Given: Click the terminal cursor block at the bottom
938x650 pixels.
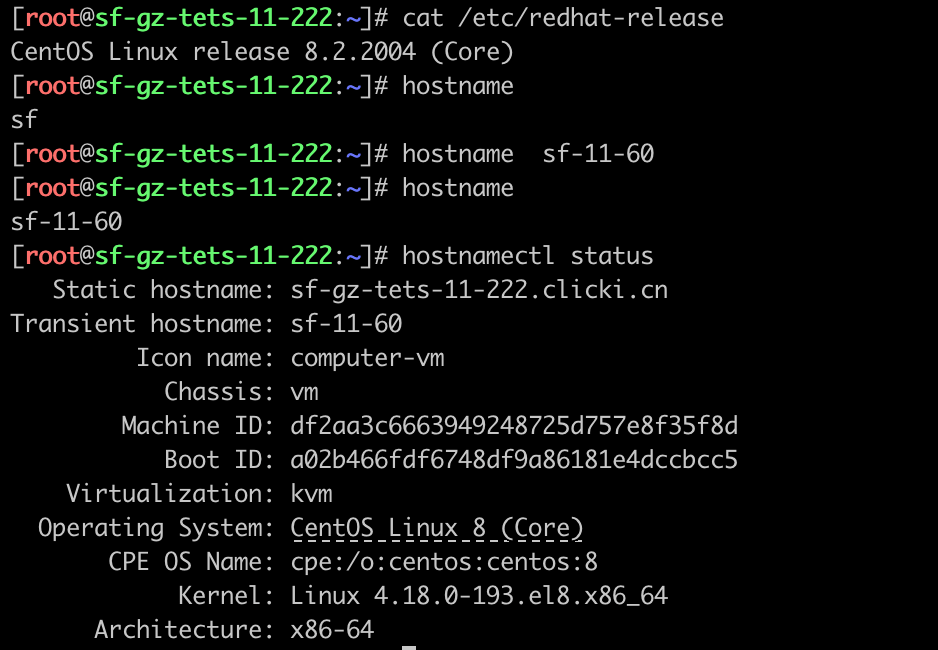Looking at the screenshot, I should tap(409, 647).
